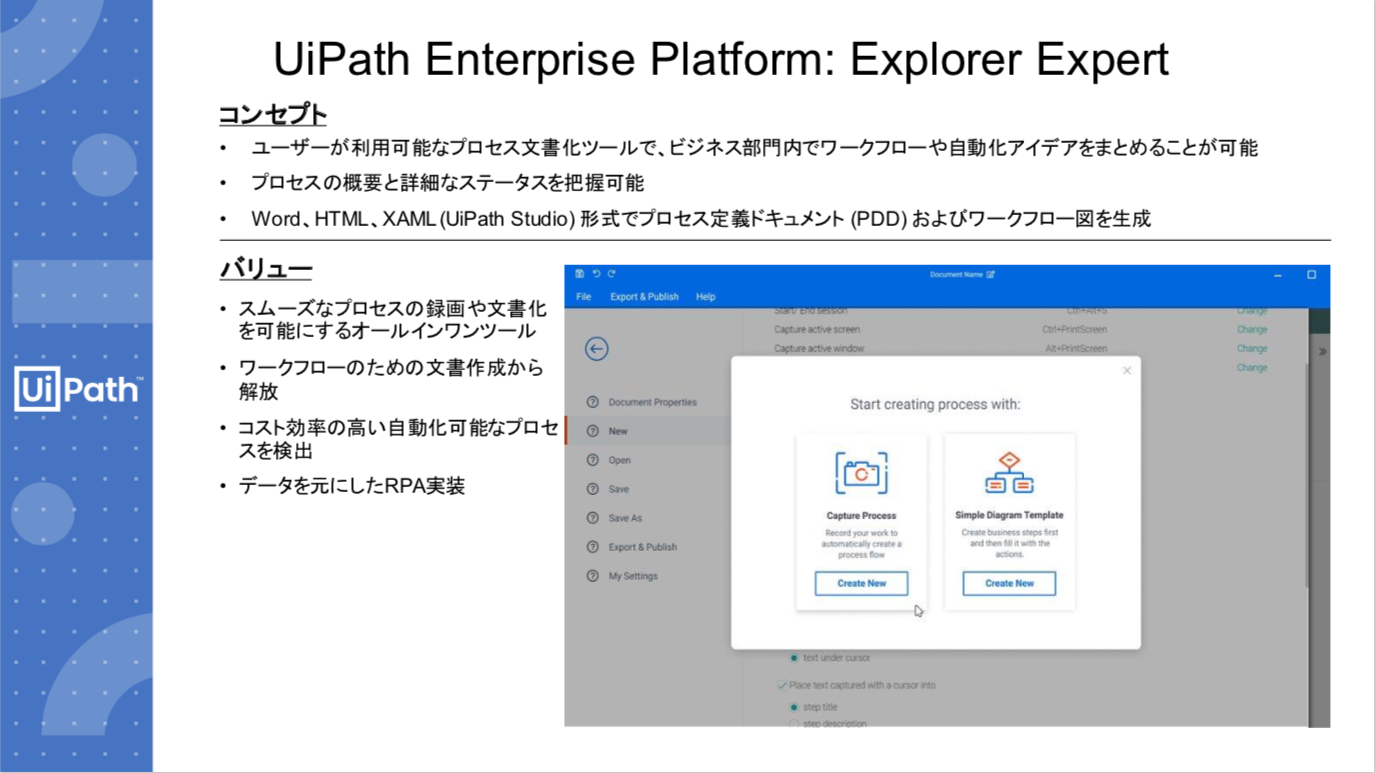The width and height of the screenshot is (1376, 773).
Task: Click the question icon beside My Settings
Action: pyautogui.click(x=593, y=576)
